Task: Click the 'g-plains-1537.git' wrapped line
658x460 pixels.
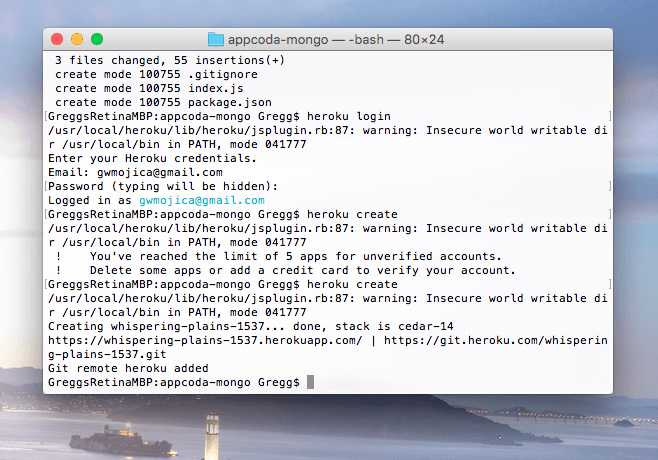Action: point(107,354)
